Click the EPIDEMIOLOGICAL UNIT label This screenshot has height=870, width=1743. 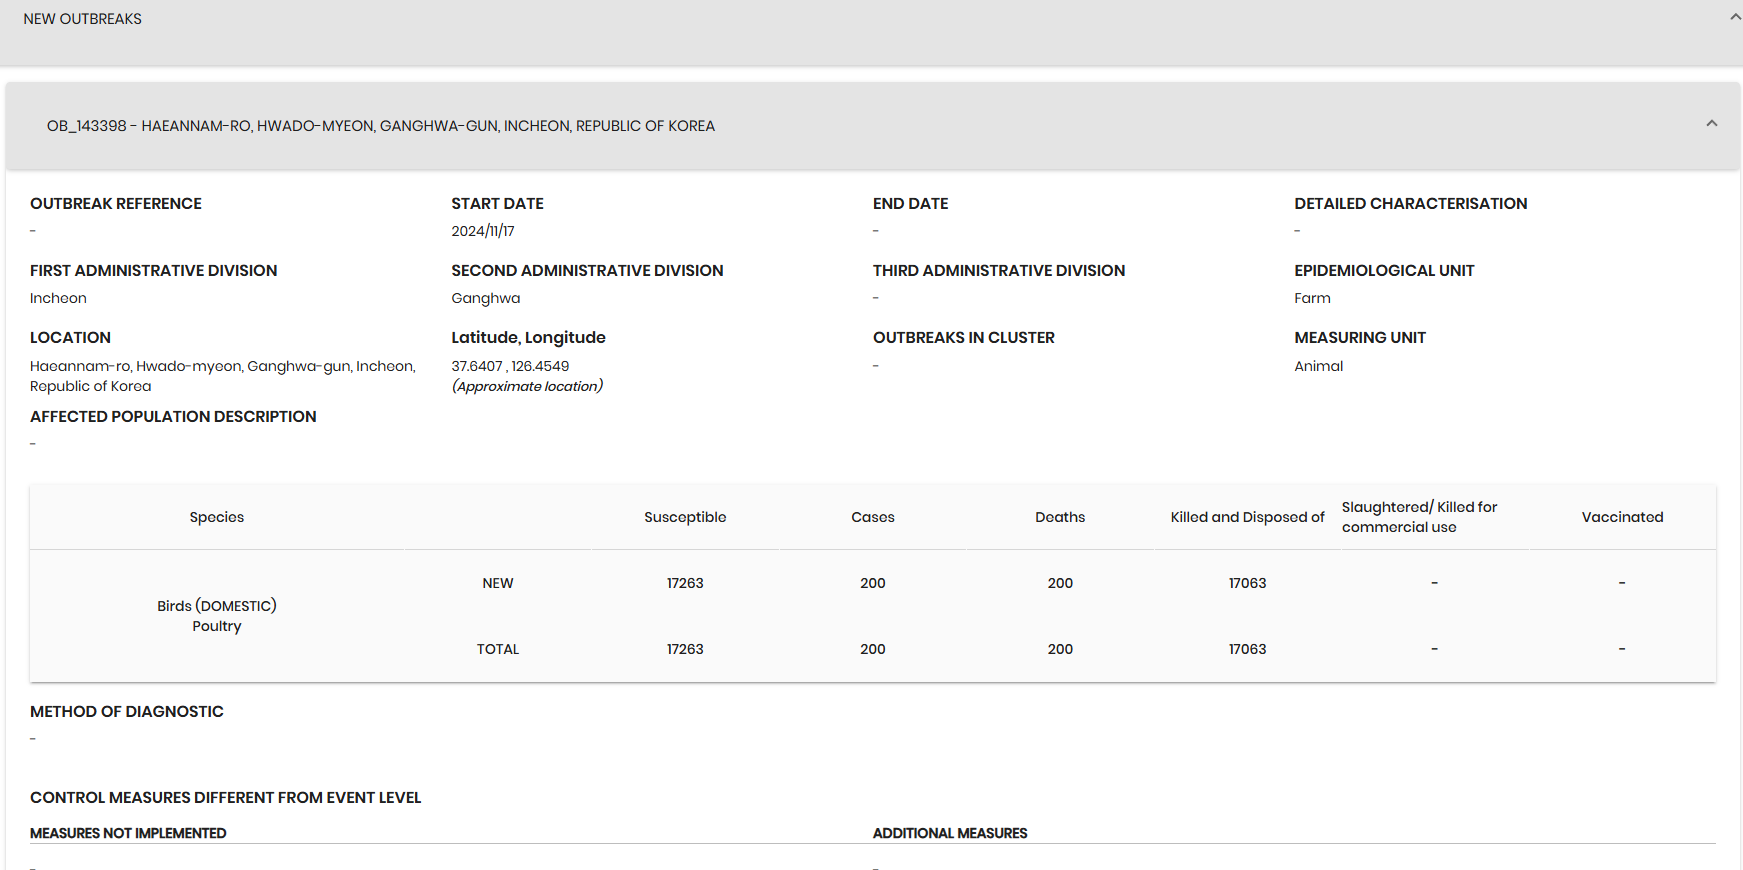tap(1384, 271)
